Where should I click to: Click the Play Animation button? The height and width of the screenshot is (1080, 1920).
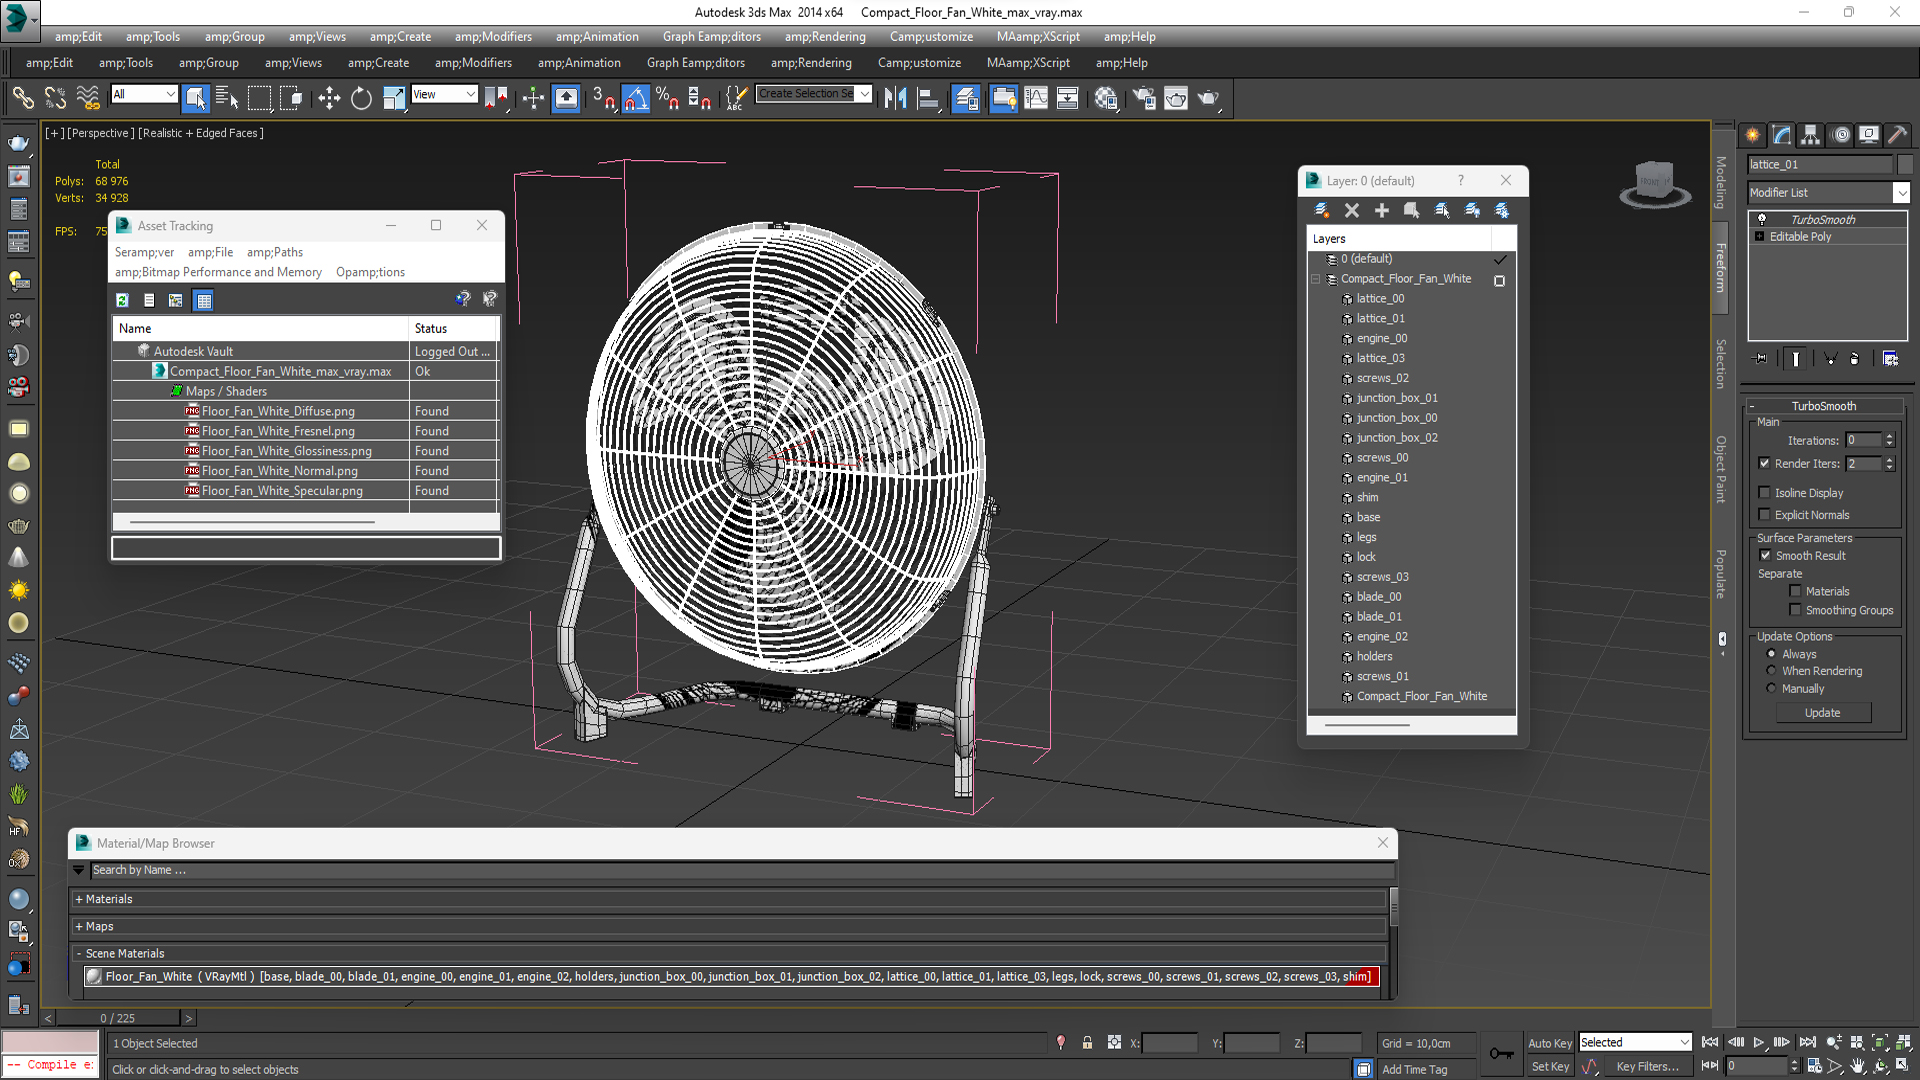[1759, 1042]
